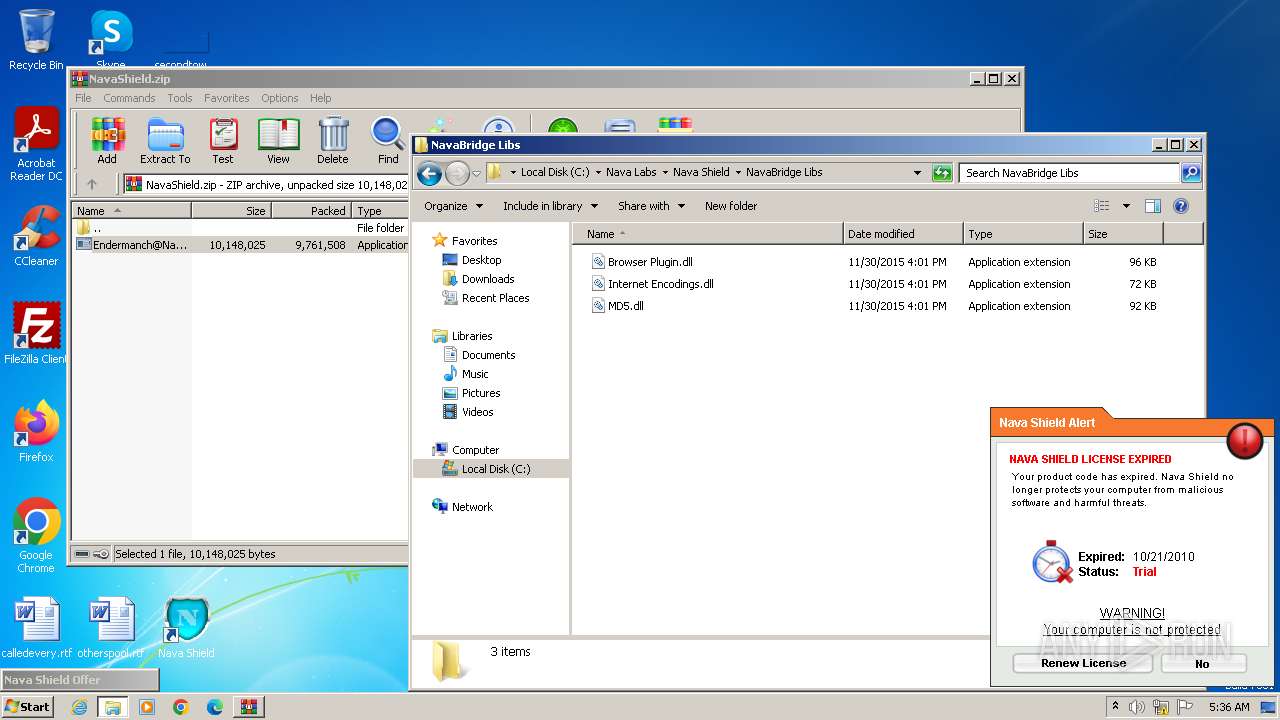
Task: Open the view options dropdown arrow
Action: pos(1126,206)
